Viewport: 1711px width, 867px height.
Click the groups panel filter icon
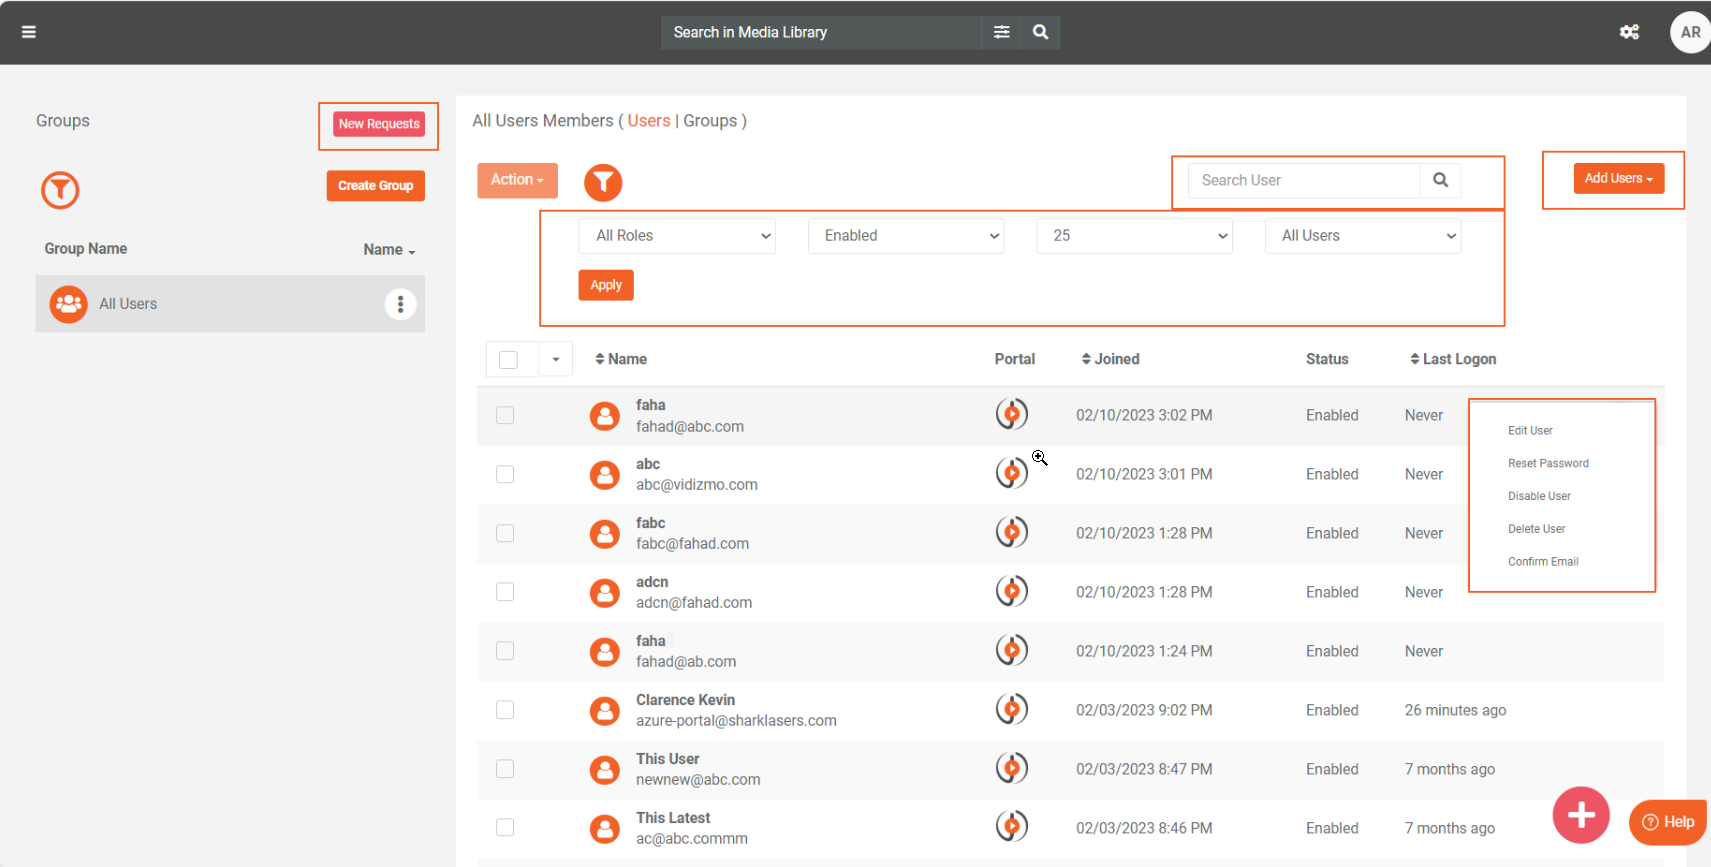60,190
